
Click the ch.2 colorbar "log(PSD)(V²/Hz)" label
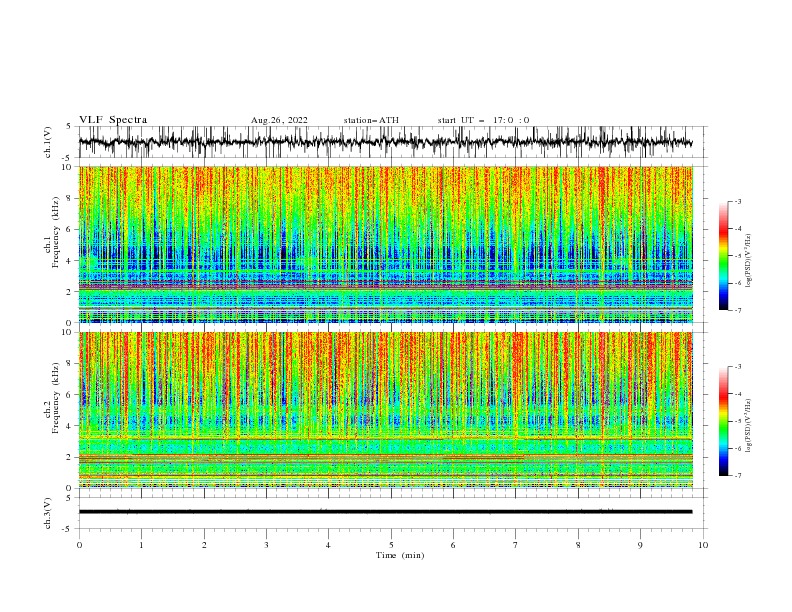click(x=748, y=425)
